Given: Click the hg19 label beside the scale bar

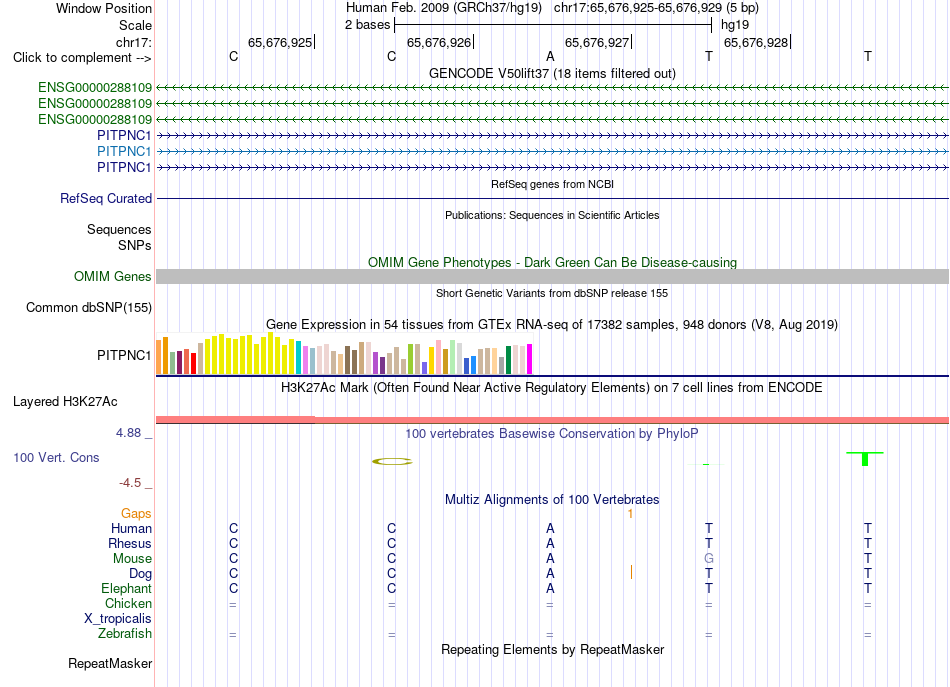Looking at the screenshot, I should pos(735,25).
